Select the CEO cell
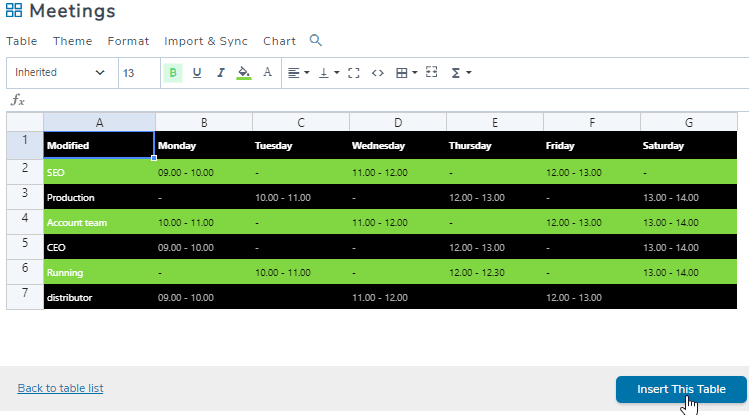This screenshot has height=415, width=749. (x=99, y=247)
